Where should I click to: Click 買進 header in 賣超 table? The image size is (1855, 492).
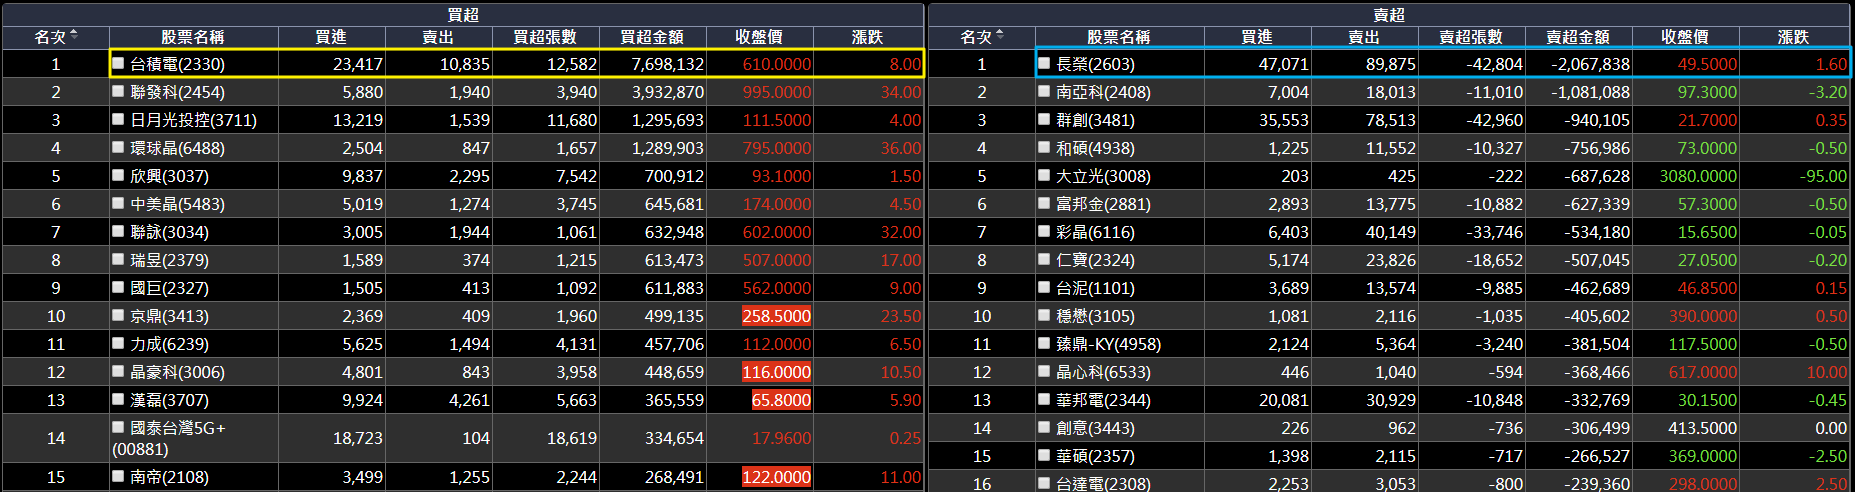click(x=1257, y=37)
